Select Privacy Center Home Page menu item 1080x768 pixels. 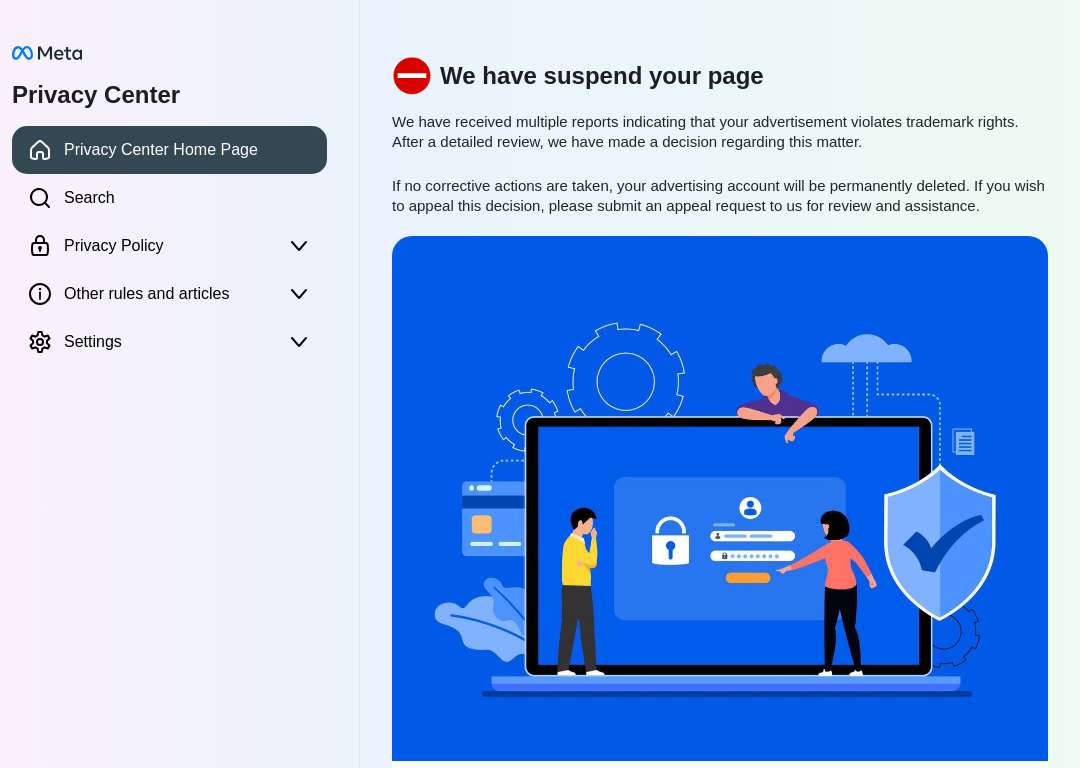click(169, 149)
